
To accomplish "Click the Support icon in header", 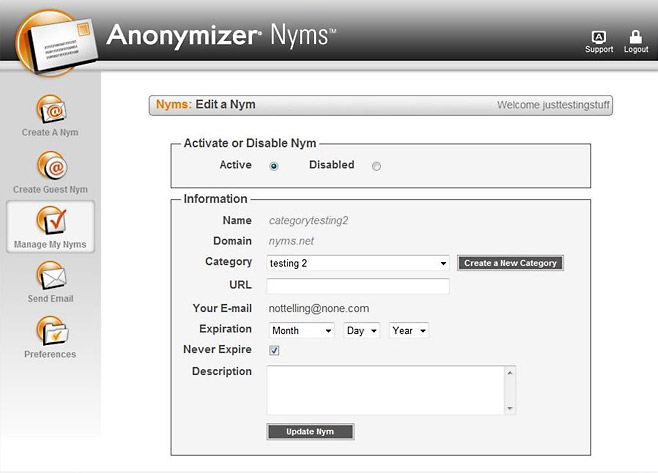I will (x=599, y=38).
